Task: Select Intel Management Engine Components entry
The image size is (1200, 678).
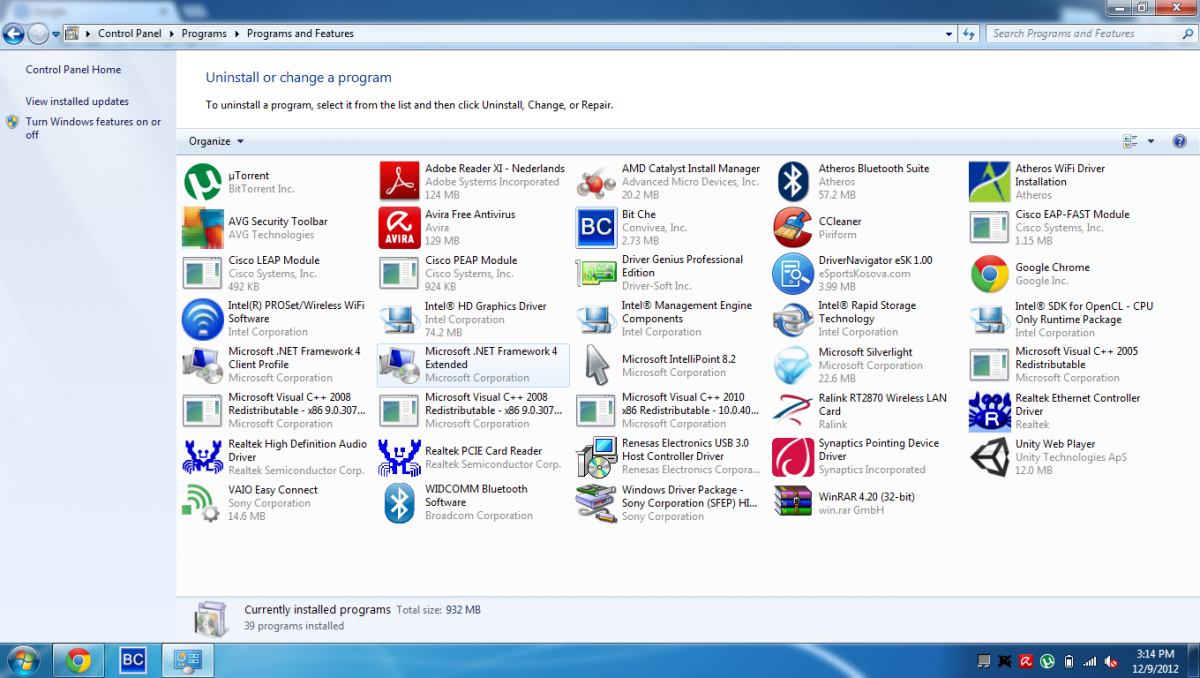Action: tap(670, 319)
